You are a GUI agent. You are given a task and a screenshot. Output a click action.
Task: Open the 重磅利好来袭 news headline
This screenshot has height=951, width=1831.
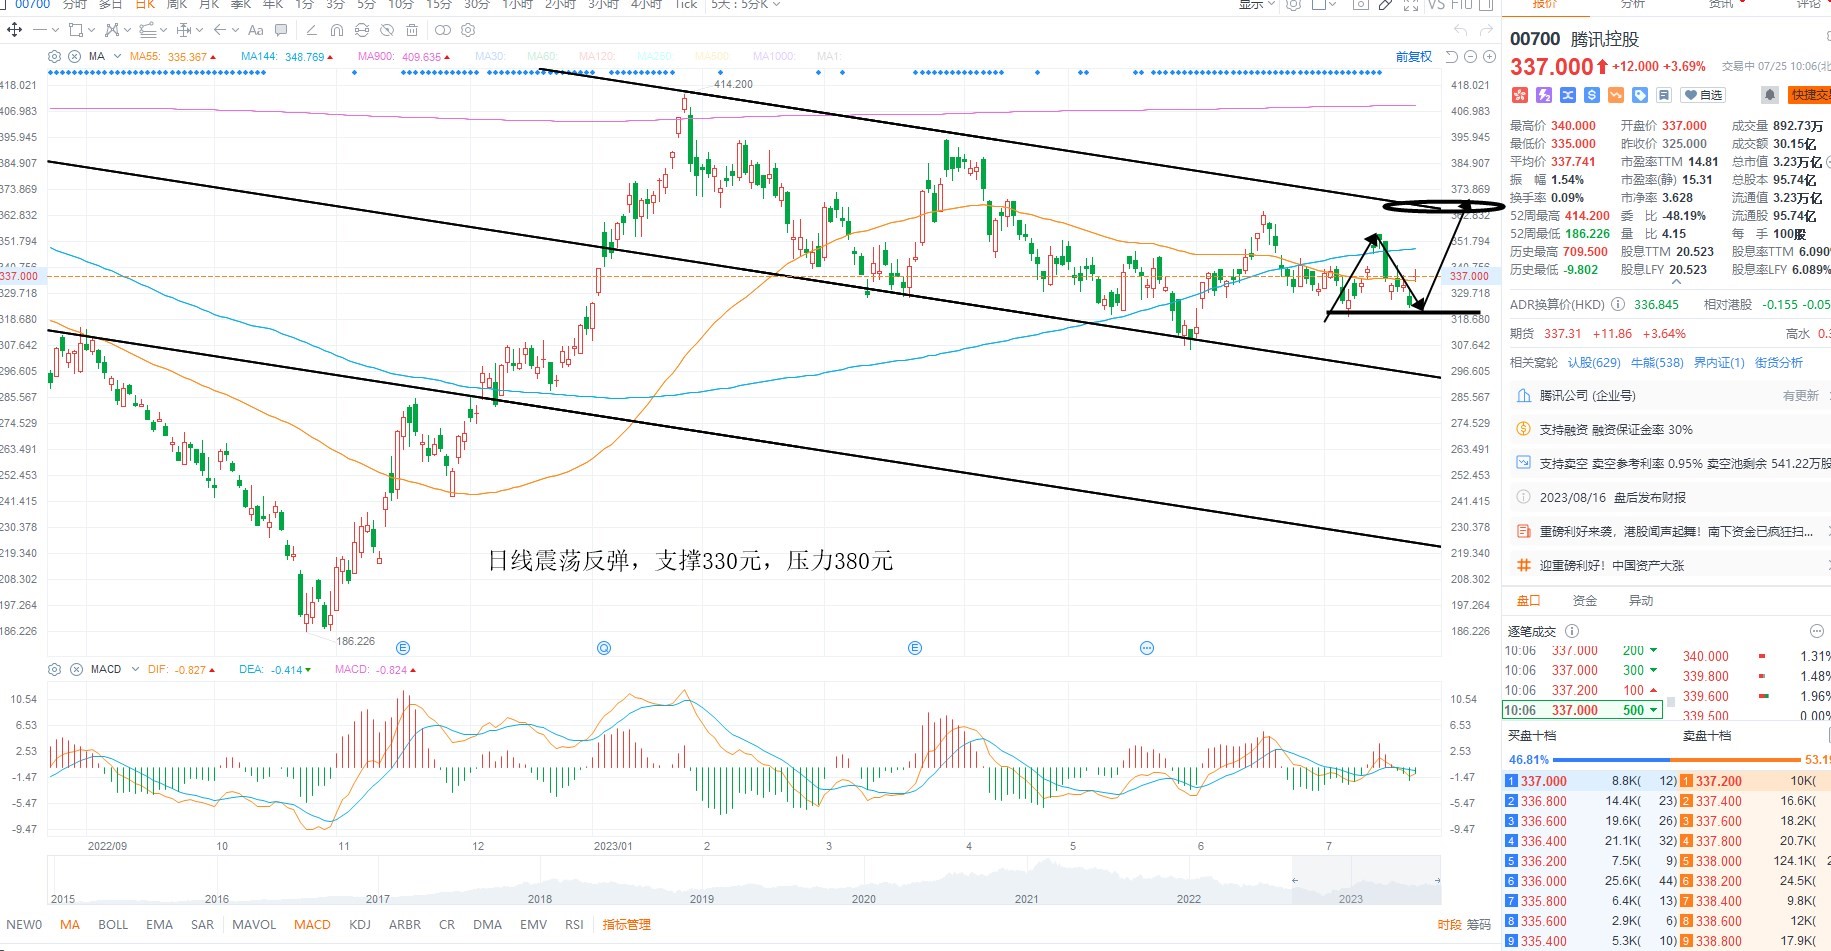coord(1676,532)
